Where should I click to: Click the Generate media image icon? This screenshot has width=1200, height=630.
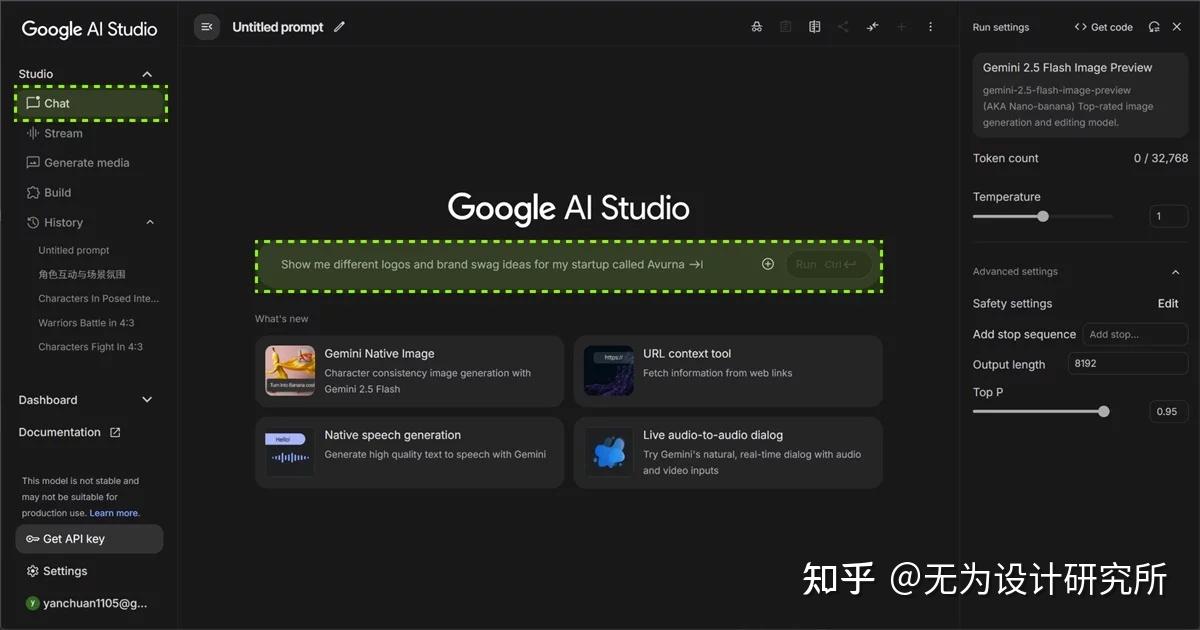33,162
